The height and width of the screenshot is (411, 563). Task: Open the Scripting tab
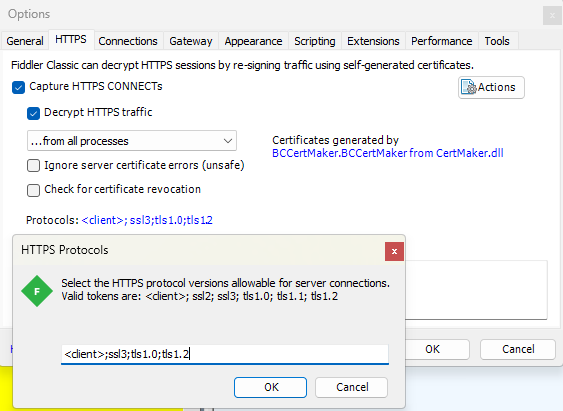click(x=315, y=41)
